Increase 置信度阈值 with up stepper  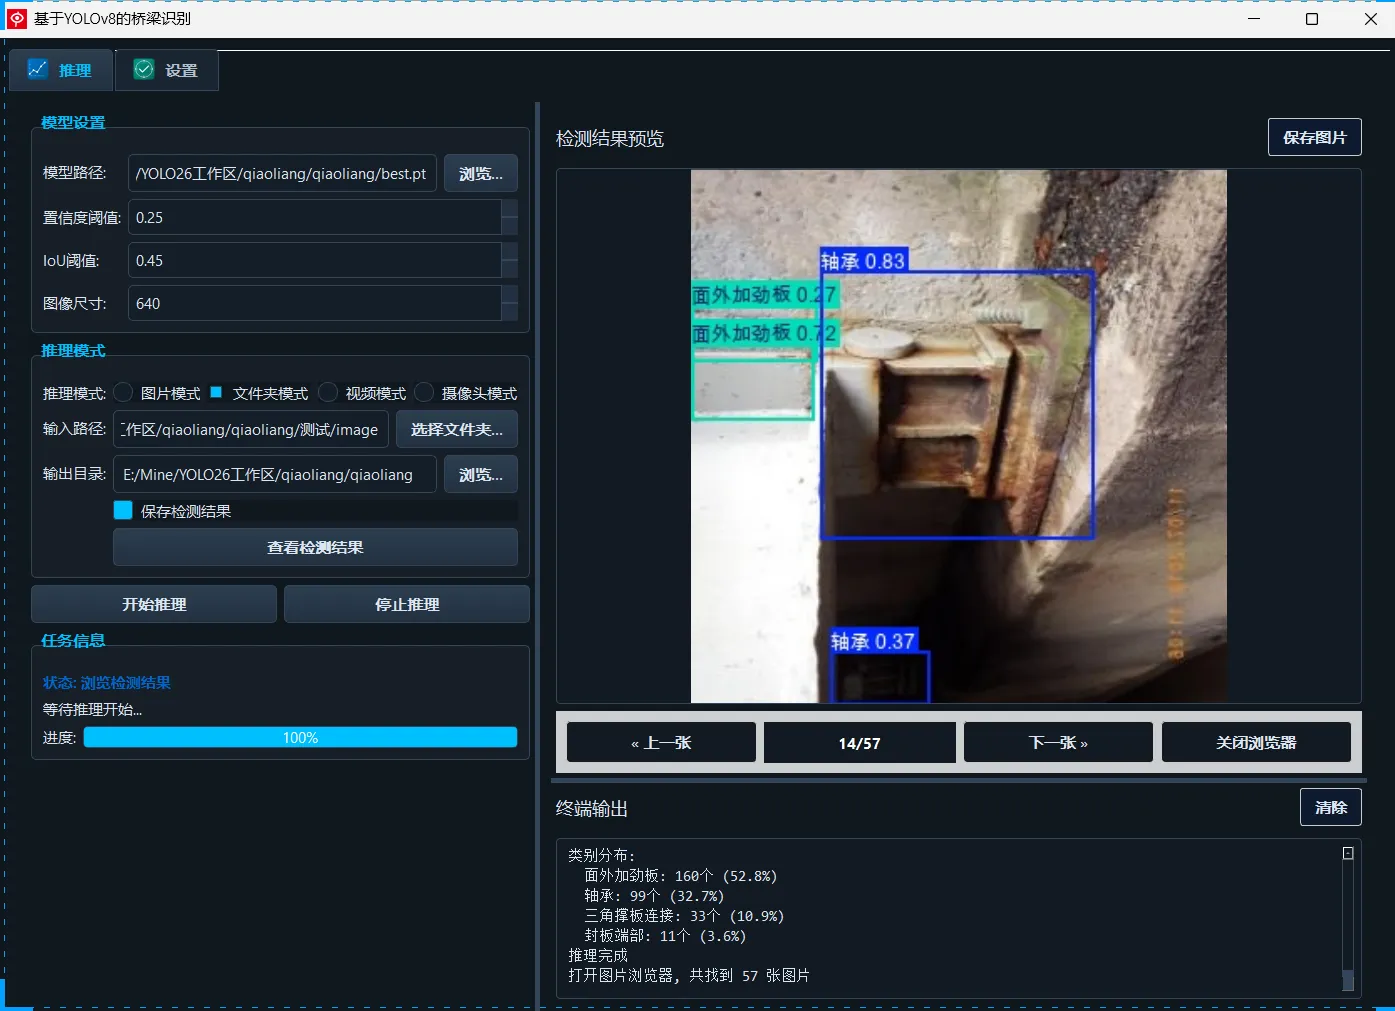click(x=509, y=208)
